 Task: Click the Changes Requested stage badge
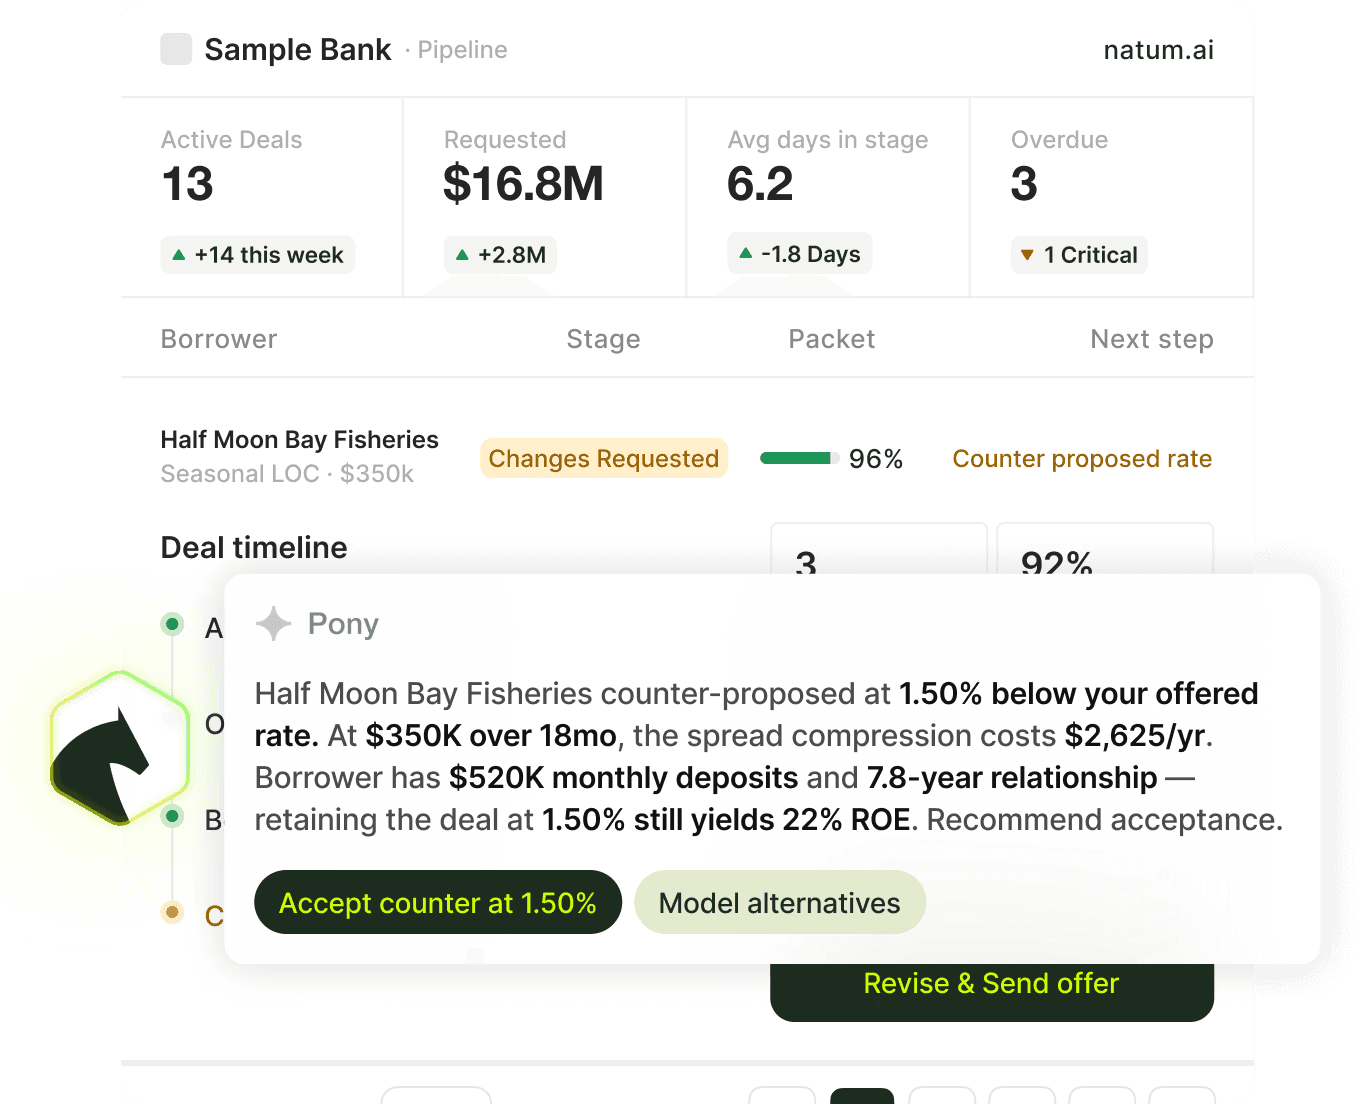tap(603, 459)
